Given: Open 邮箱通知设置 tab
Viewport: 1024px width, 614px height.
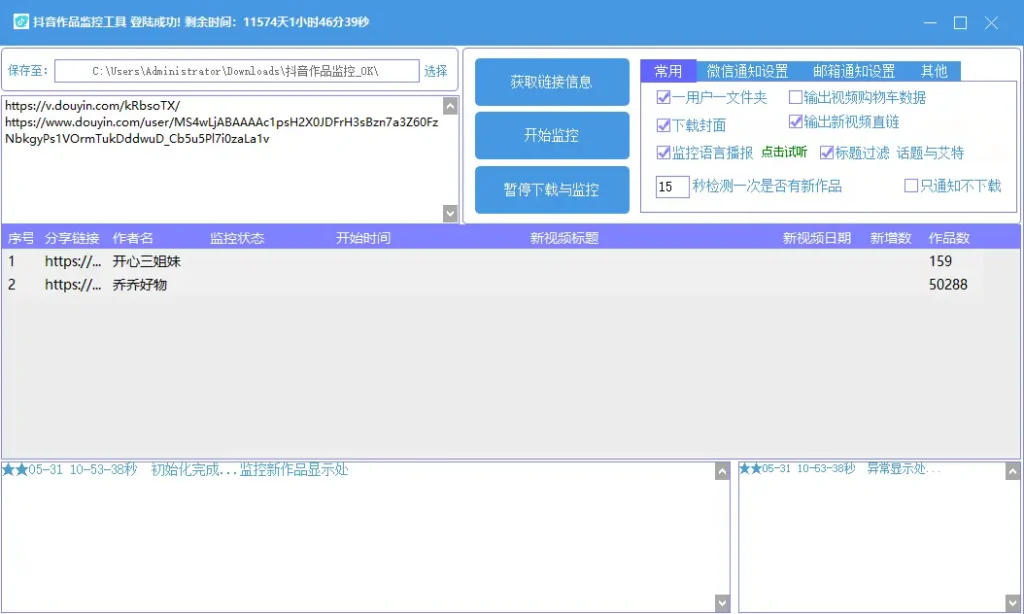Looking at the screenshot, I should [854, 71].
